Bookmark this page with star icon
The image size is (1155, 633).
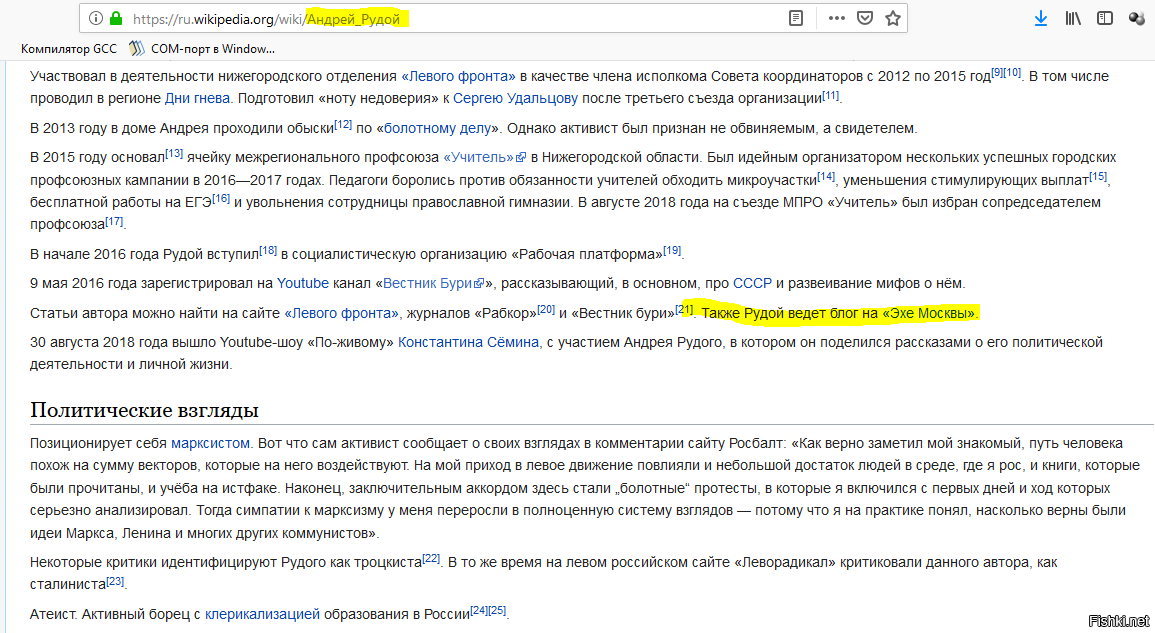(893, 18)
